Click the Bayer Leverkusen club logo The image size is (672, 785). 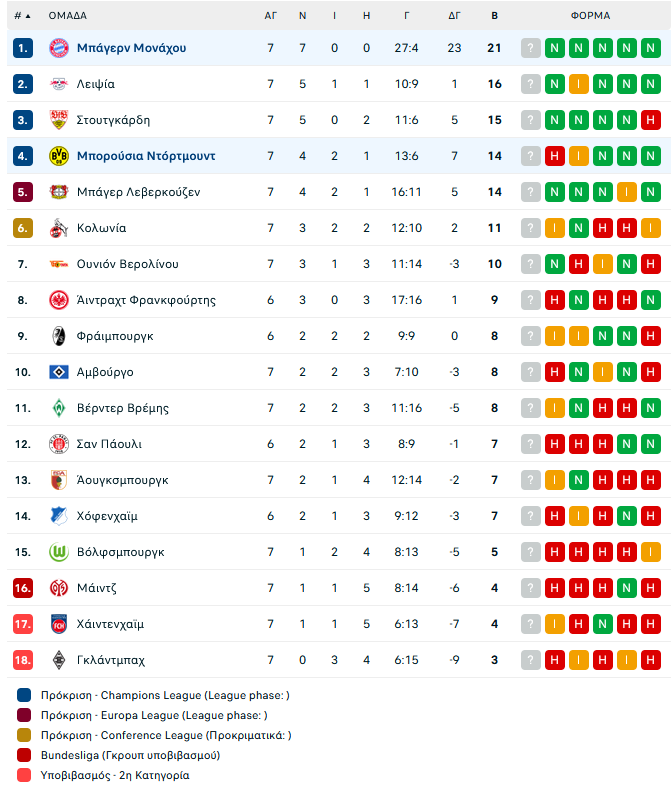coord(57,192)
